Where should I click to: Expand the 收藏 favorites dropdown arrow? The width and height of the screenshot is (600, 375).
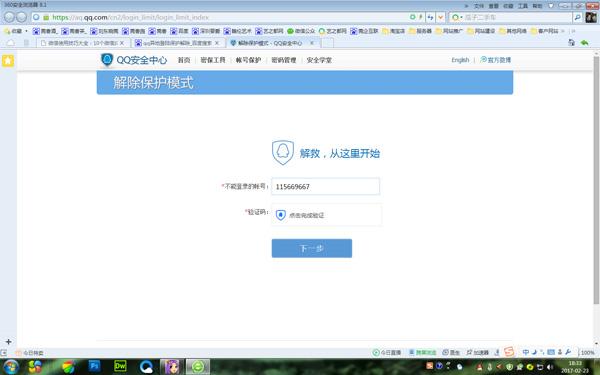click(26, 31)
